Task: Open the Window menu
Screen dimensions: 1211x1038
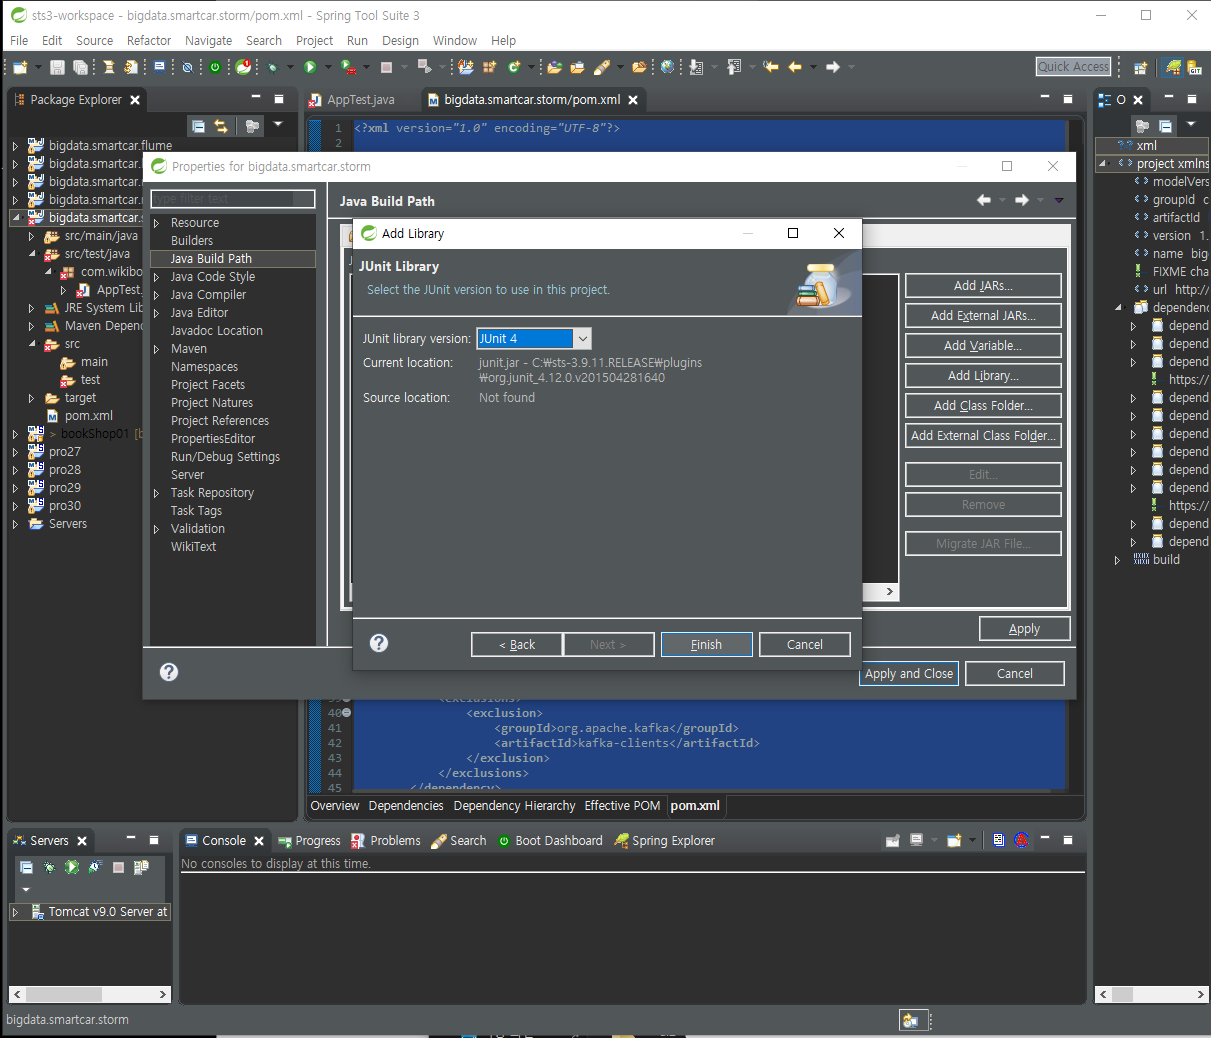Action: (455, 41)
